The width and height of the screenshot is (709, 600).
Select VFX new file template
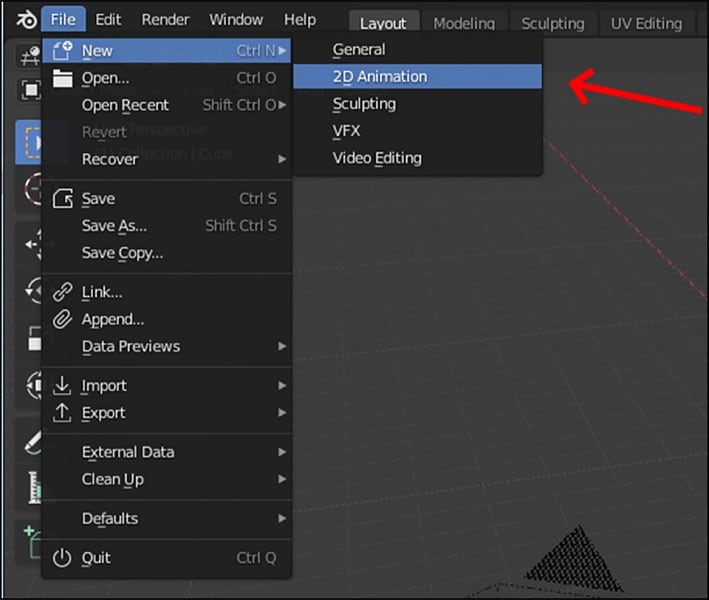pos(417,131)
